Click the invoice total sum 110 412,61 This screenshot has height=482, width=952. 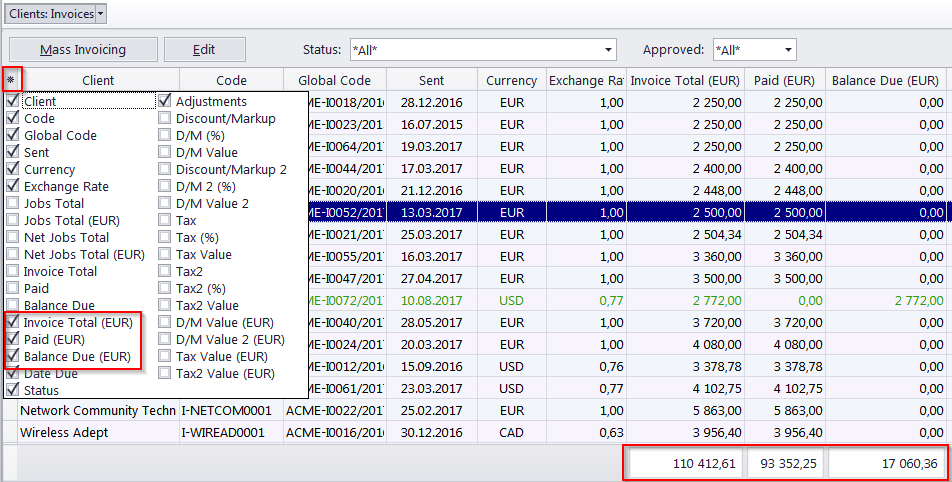pos(684,463)
